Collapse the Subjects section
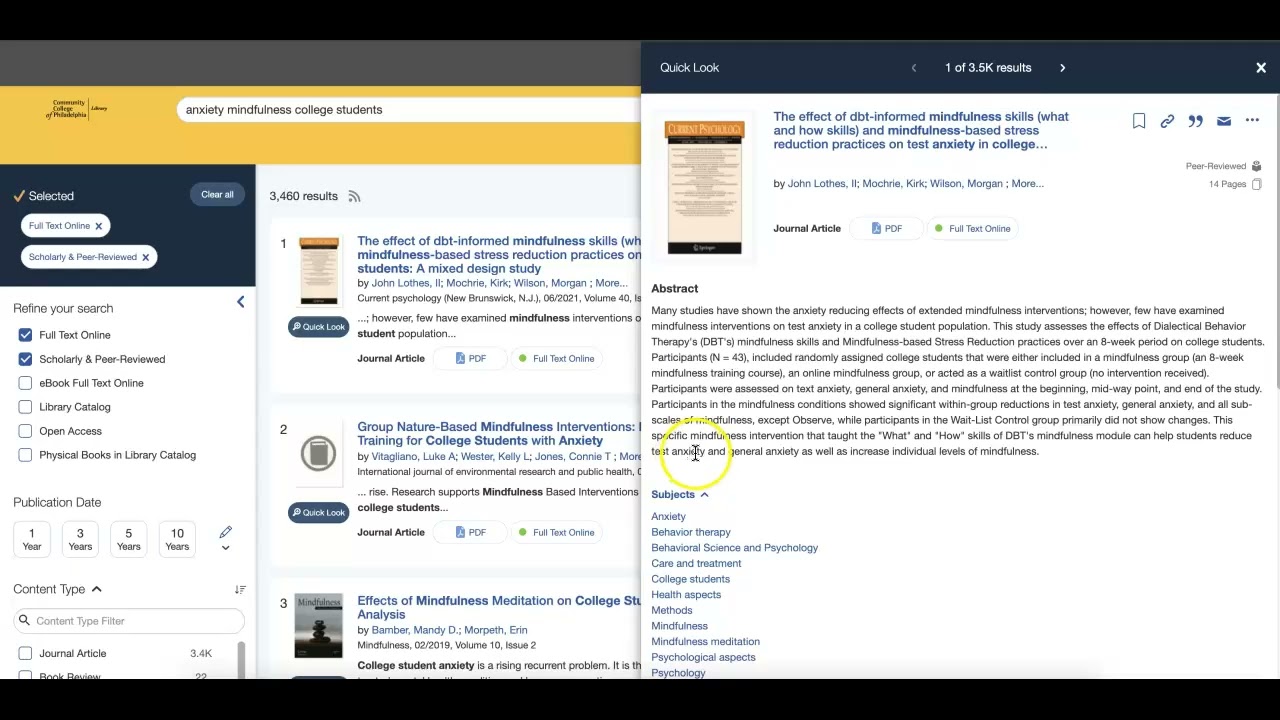Image resolution: width=1280 pixels, height=720 pixels. tap(680, 494)
